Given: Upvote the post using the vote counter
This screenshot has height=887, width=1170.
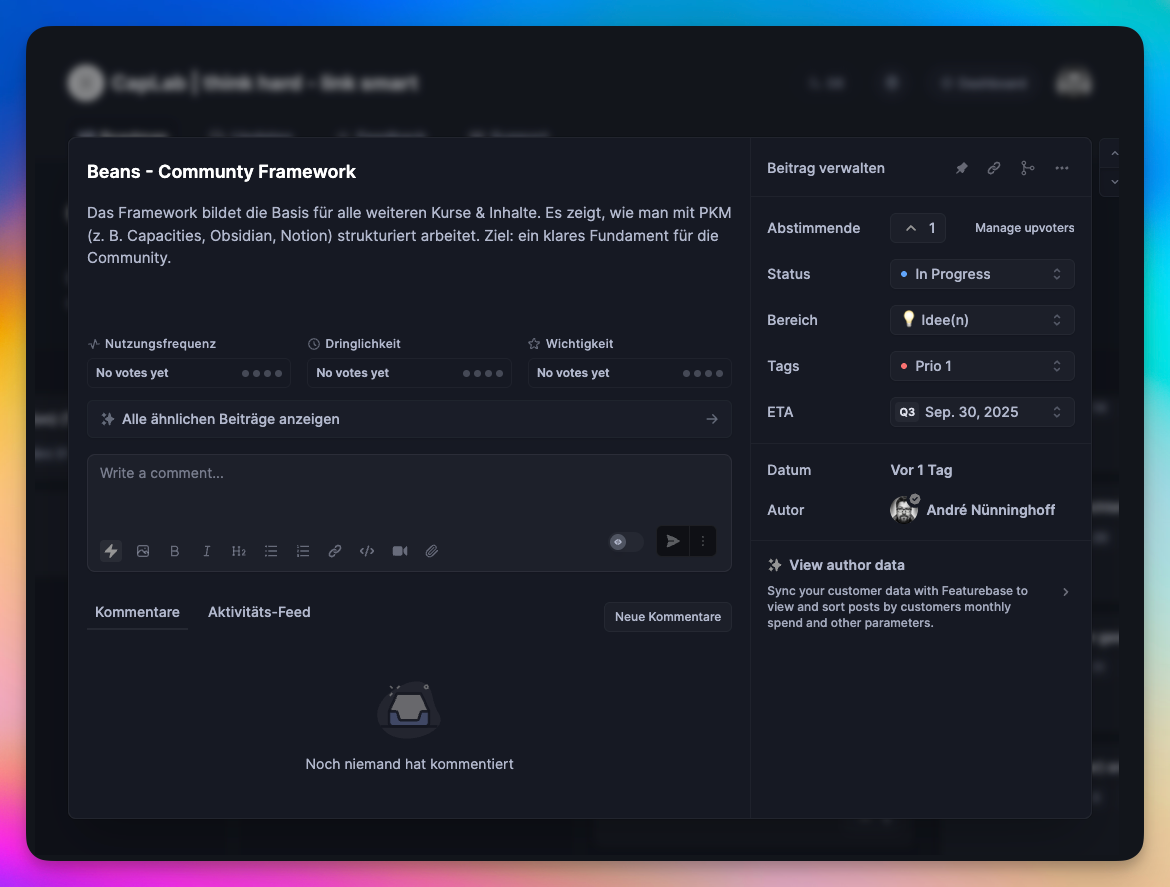Looking at the screenshot, I should point(918,228).
